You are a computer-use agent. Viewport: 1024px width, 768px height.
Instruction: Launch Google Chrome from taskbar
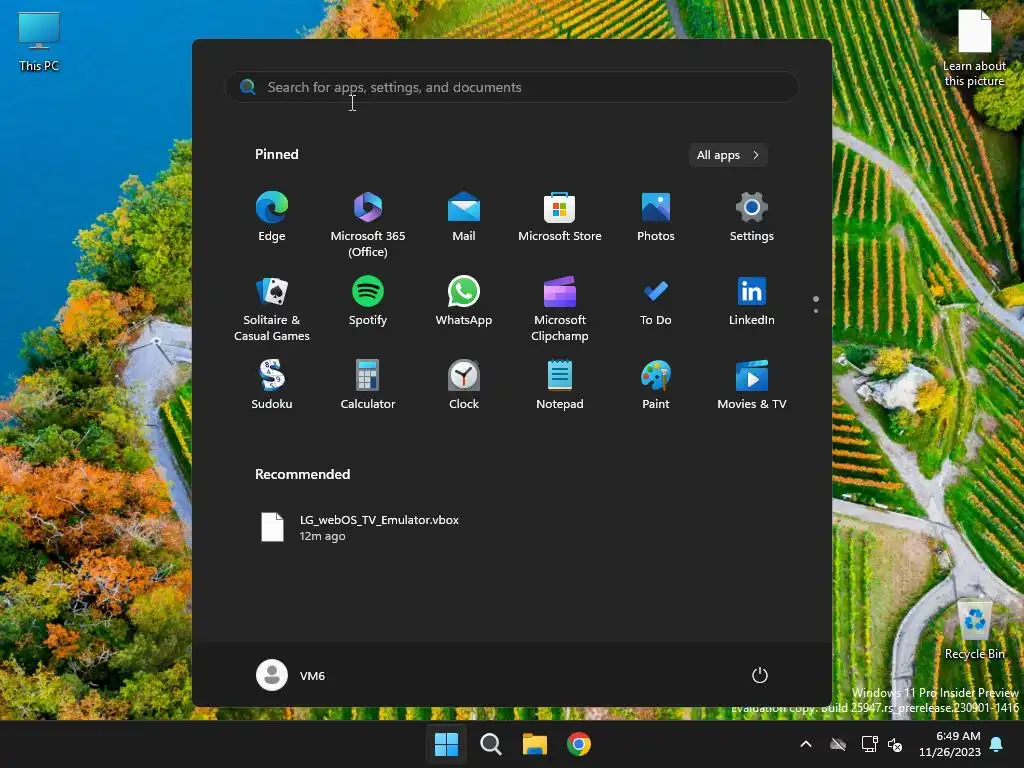(579, 744)
